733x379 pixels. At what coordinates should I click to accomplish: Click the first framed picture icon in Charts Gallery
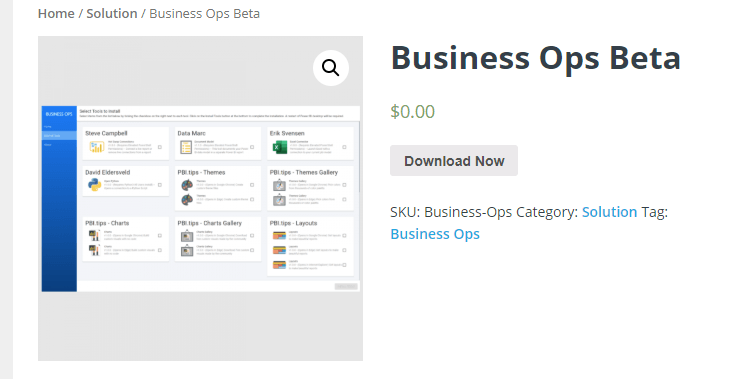187,236
